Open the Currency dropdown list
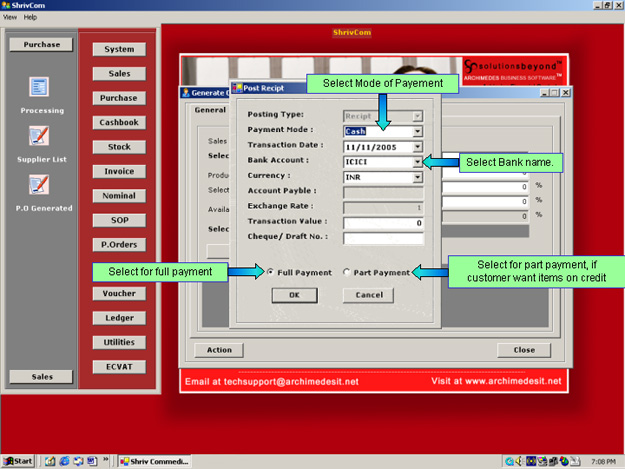The width and height of the screenshot is (625, 469). [417, 177]
